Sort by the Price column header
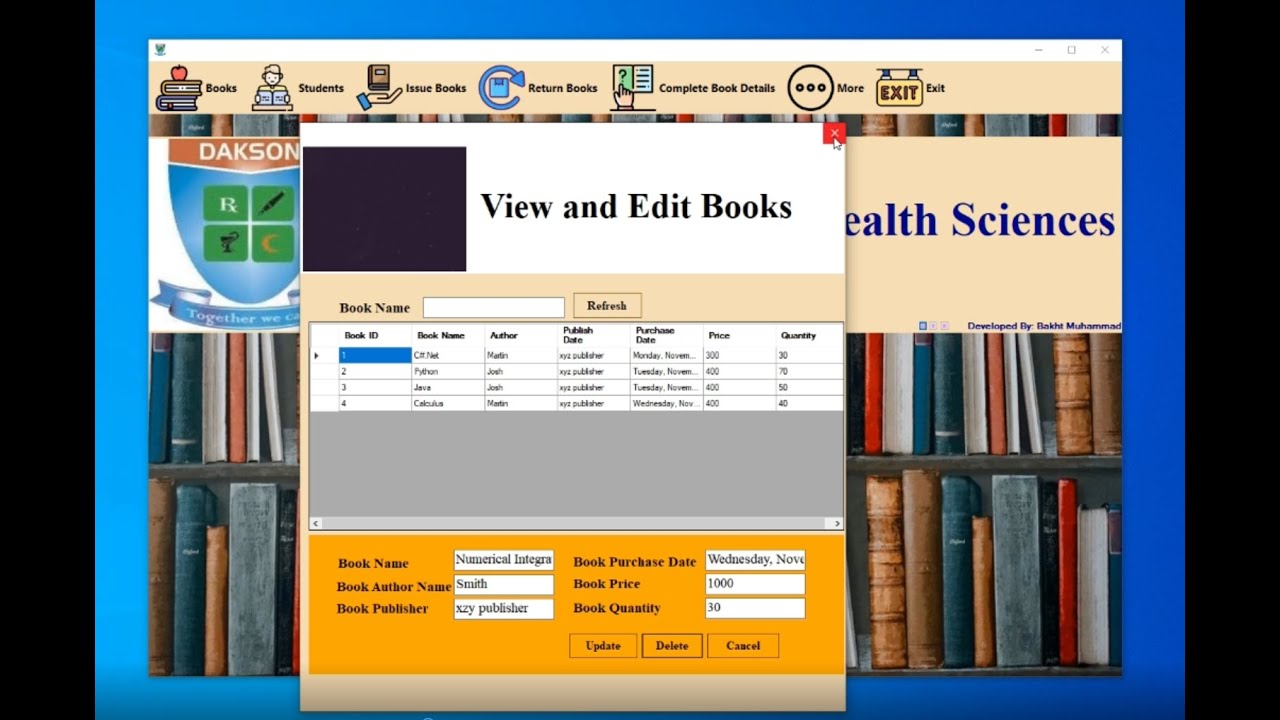This screenshot has height=720, width=1280. (740, 335)
